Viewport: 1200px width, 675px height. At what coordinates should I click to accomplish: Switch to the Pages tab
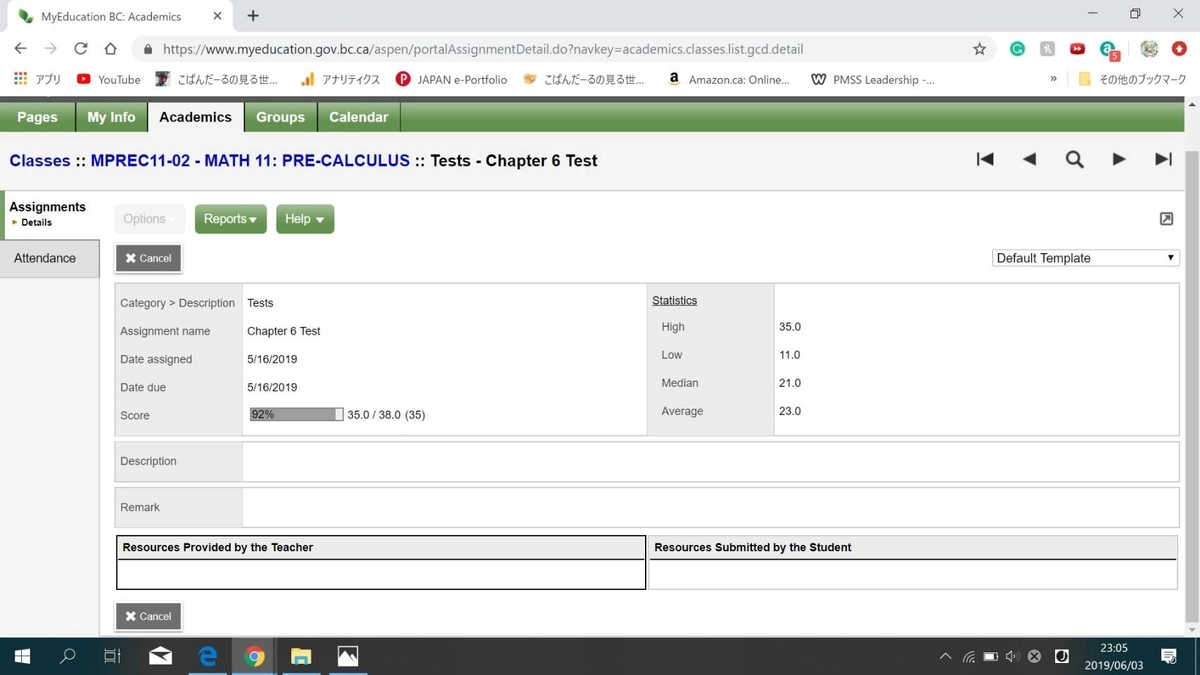[37, 117]
